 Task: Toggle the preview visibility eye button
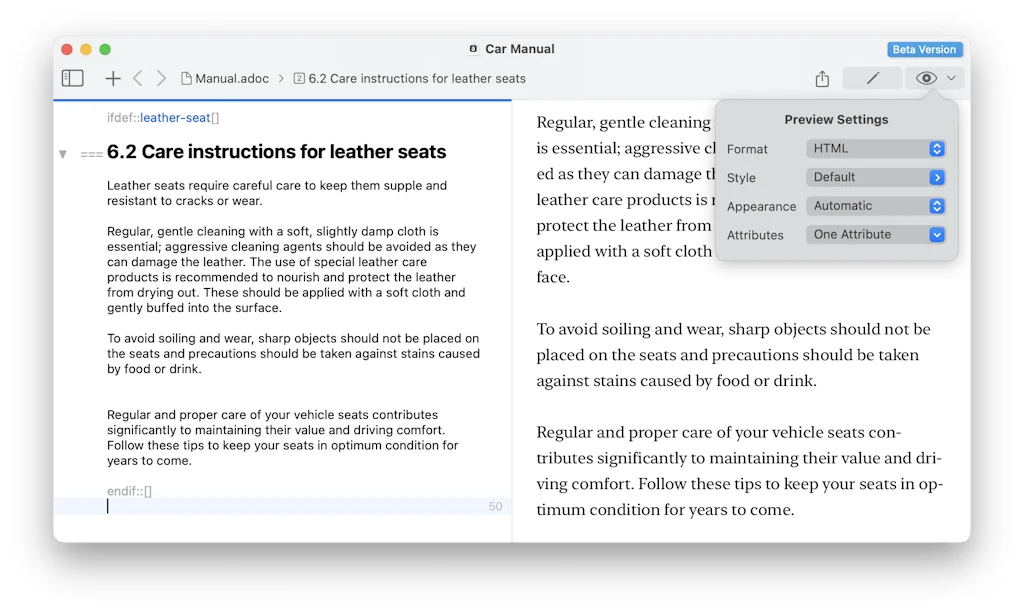[x=925, y=77]
